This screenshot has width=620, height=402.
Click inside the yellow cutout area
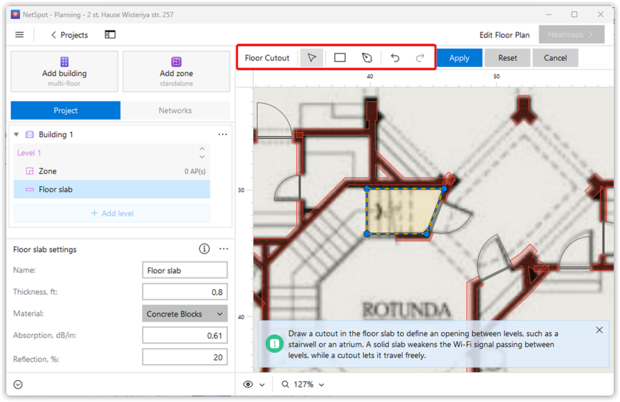tap(401, 211)
